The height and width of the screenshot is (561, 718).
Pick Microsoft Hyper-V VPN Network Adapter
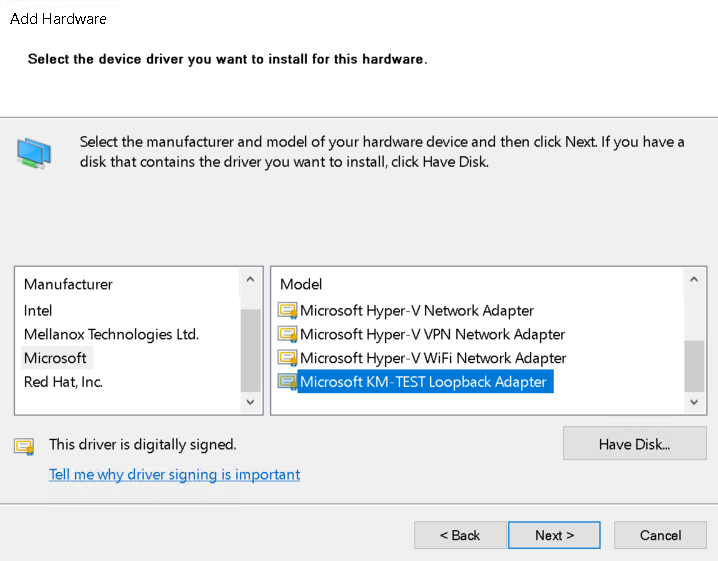pos(432,334)
